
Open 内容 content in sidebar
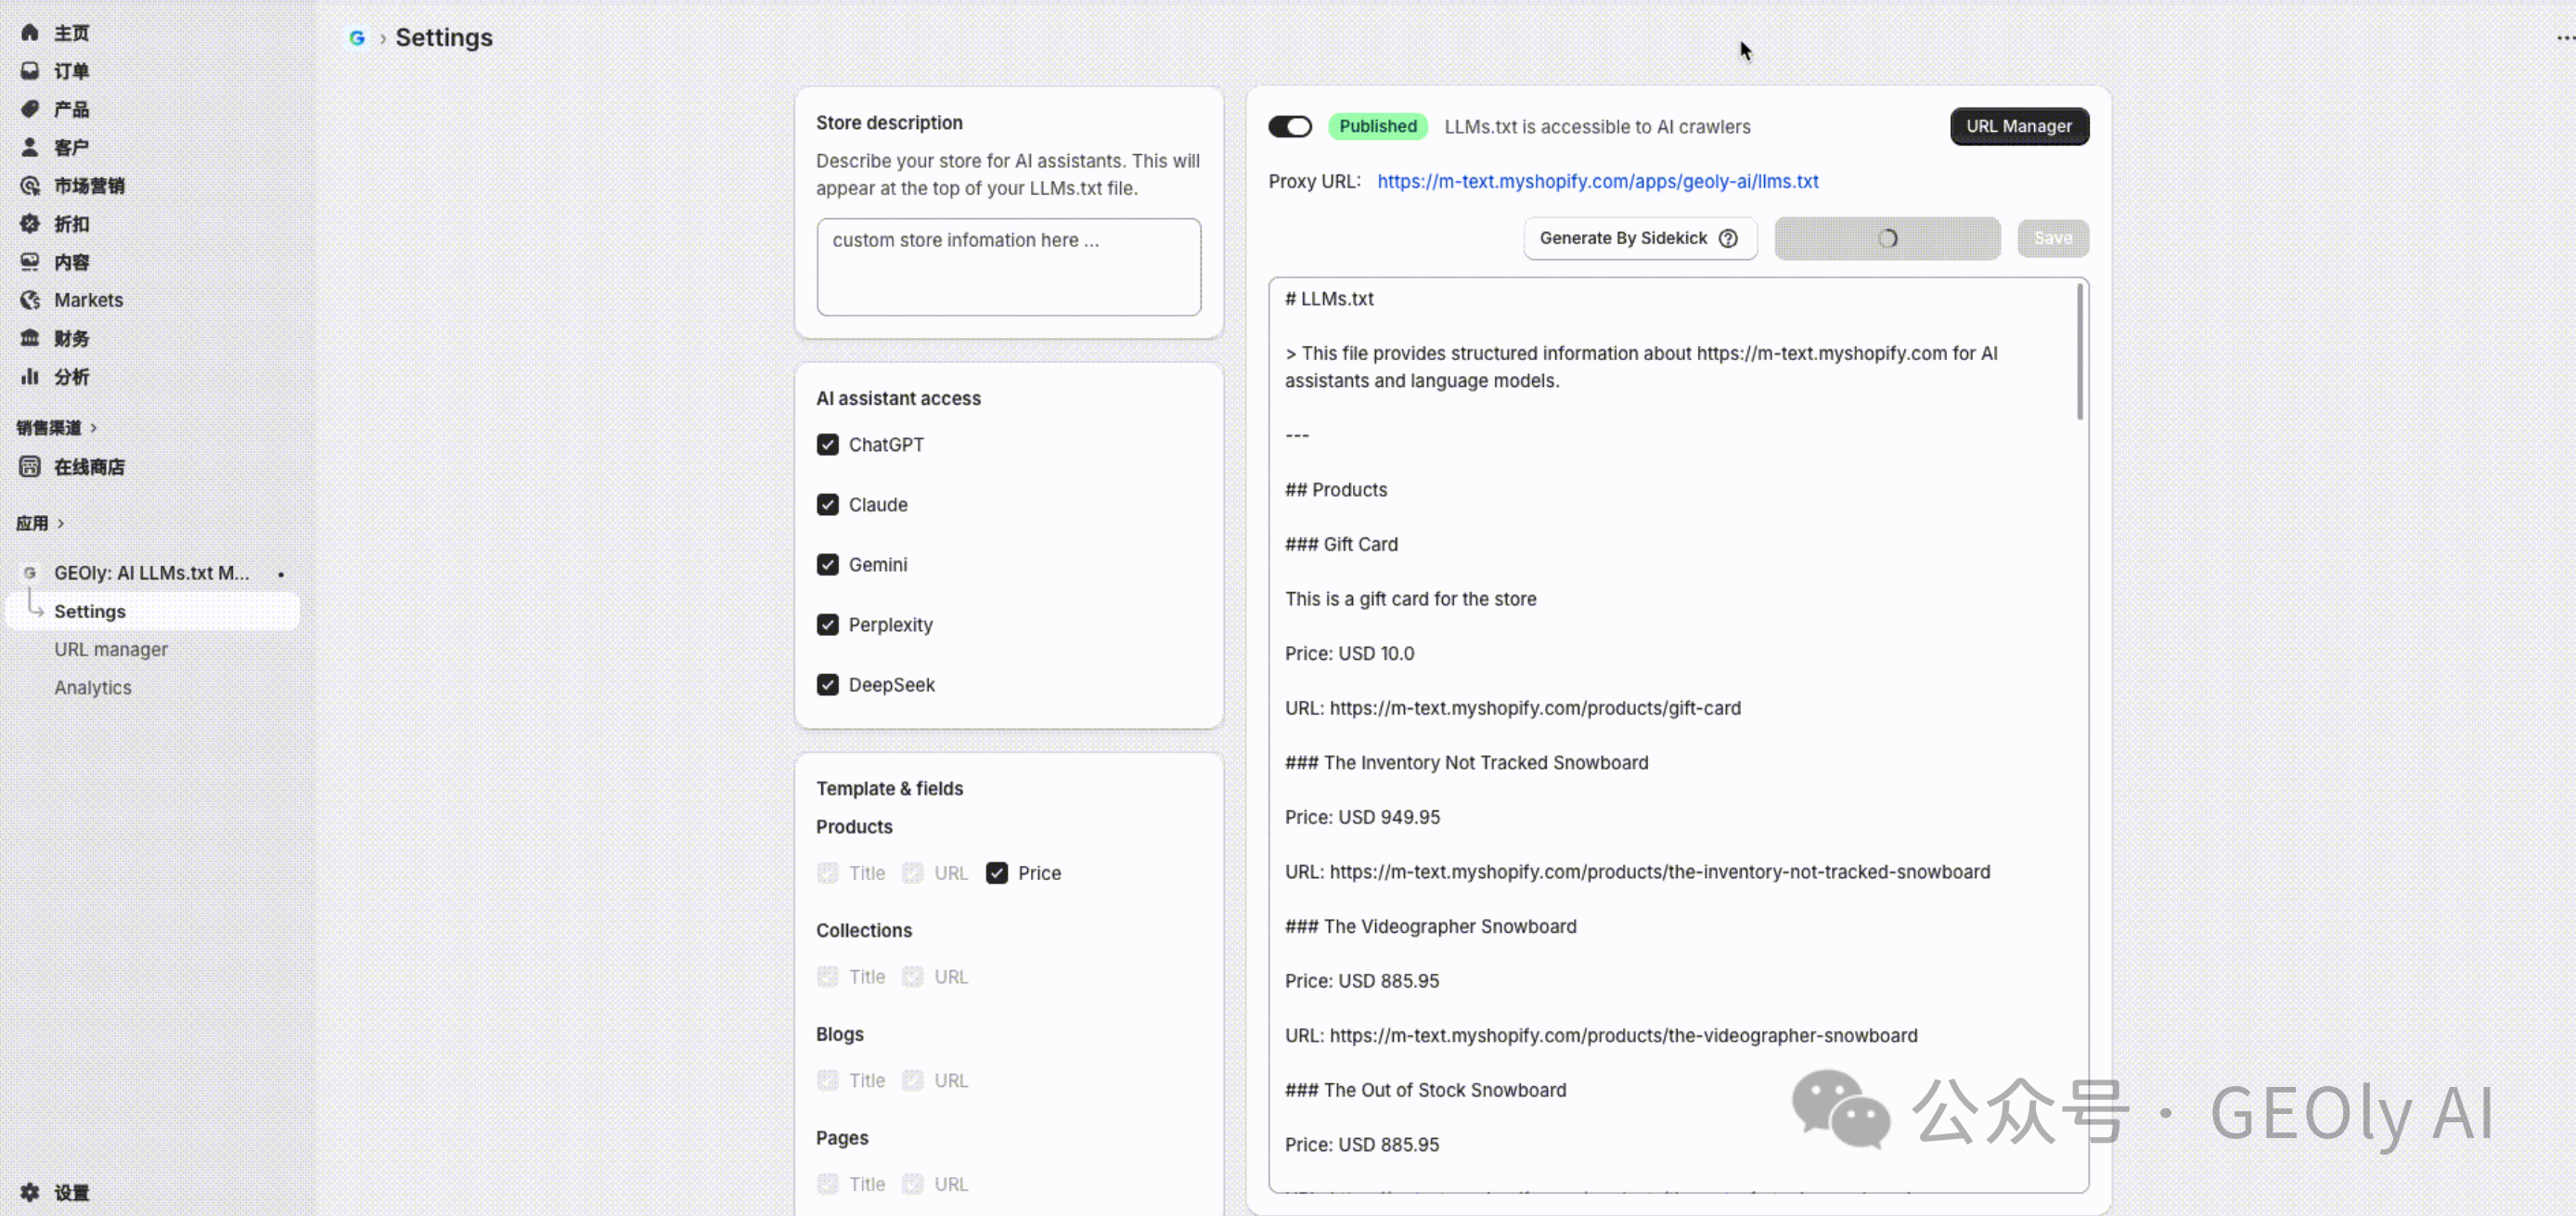point(71,262)
